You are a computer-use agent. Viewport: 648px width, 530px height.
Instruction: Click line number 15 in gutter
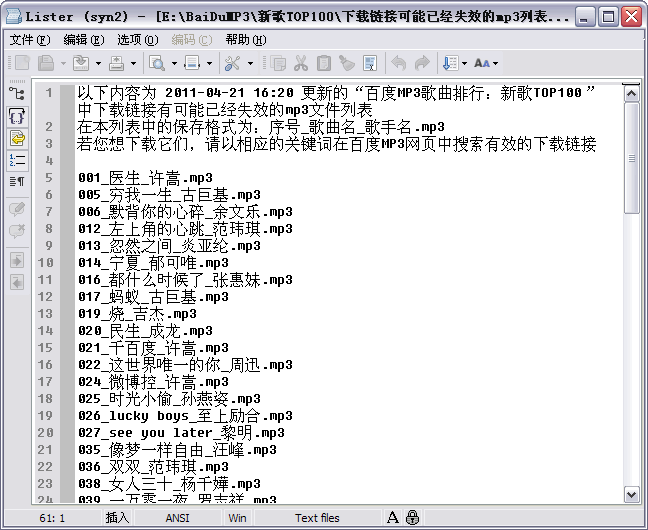pos(45,348)
